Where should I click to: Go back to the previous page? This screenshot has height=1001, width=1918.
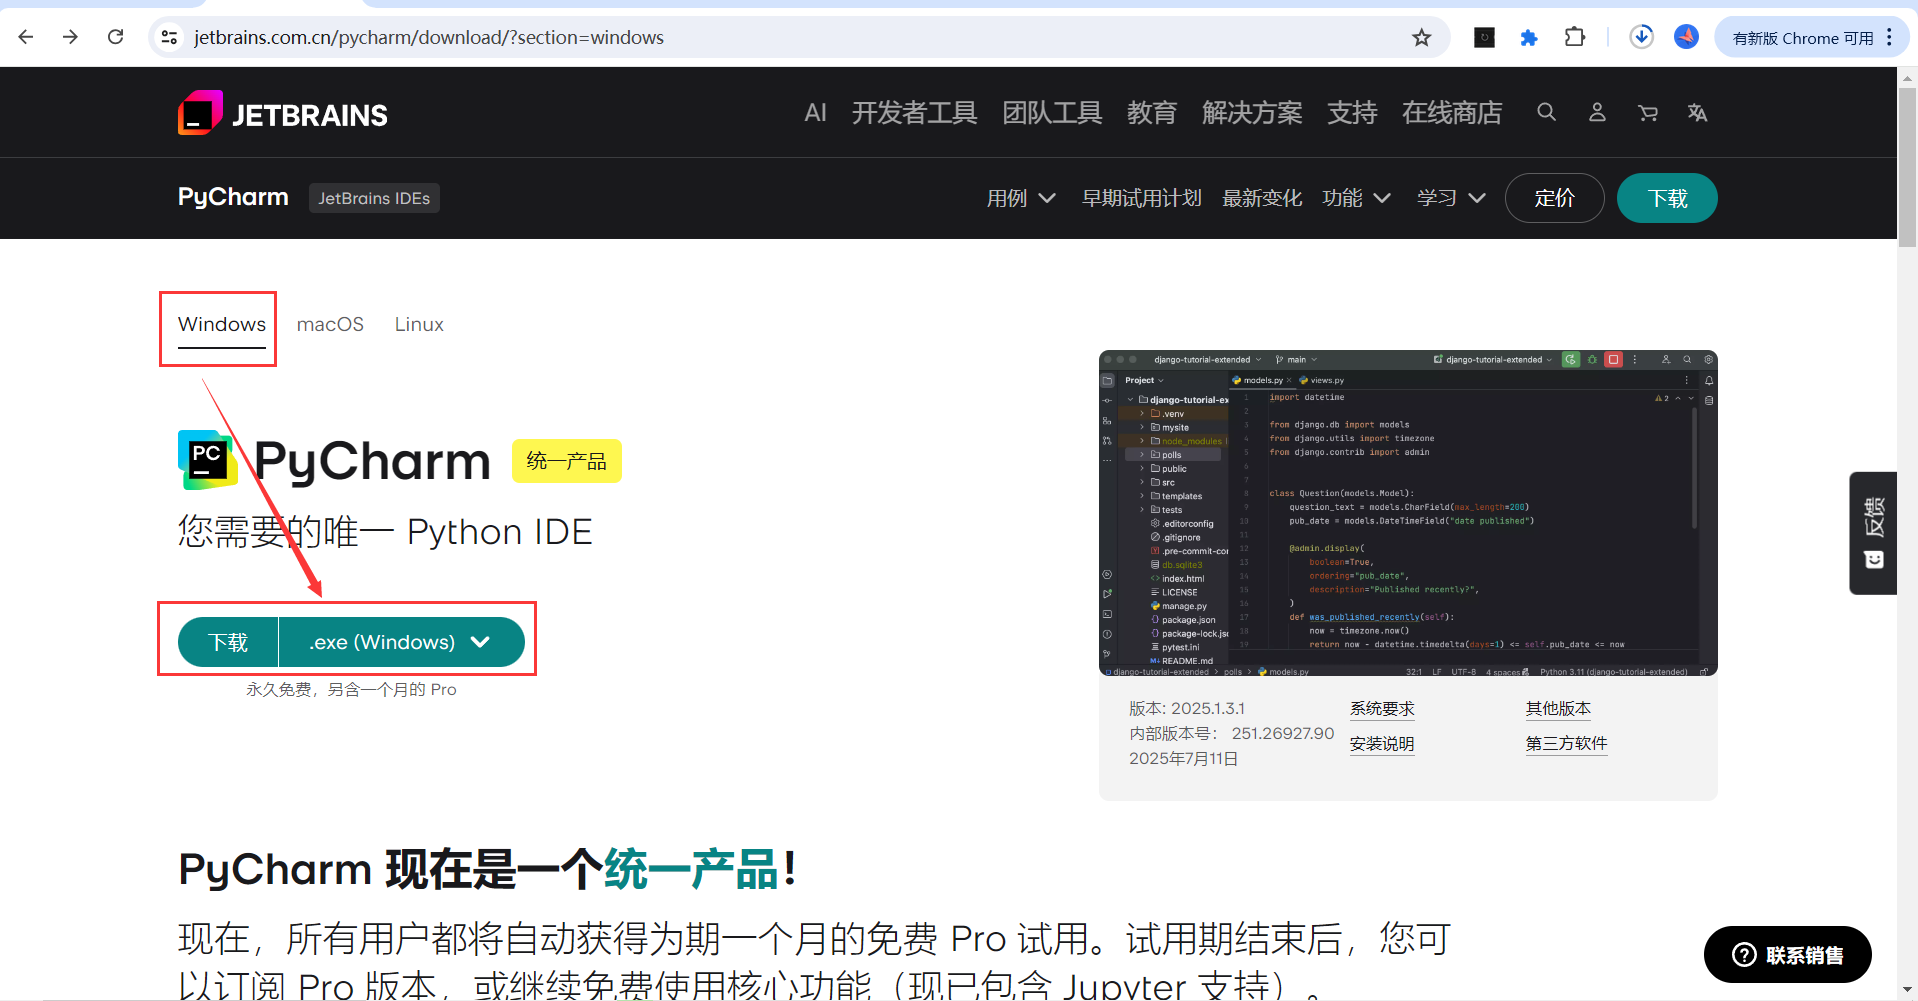pos(26,37)
